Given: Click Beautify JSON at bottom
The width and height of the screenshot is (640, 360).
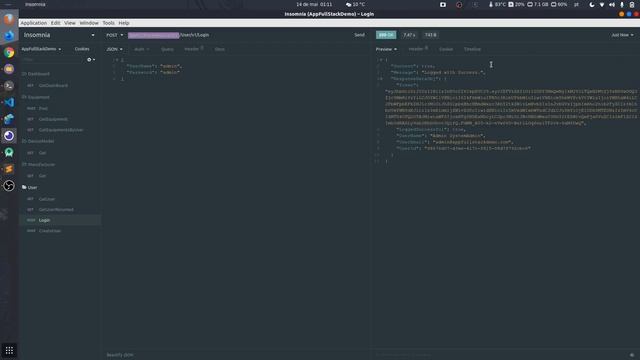Looking at the screenshot, I should pos(120,355).
